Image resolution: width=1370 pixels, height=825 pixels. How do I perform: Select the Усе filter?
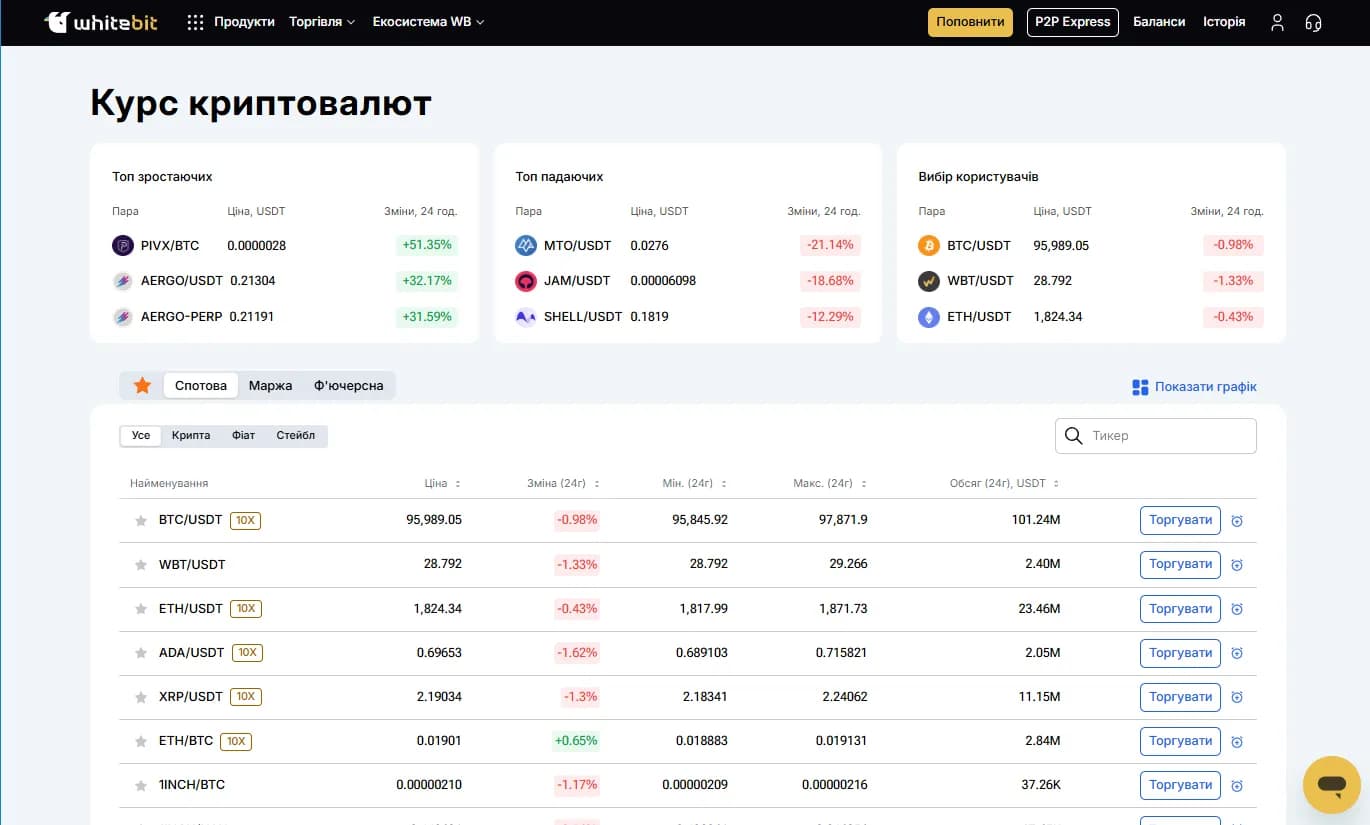(x=141, y=435)
